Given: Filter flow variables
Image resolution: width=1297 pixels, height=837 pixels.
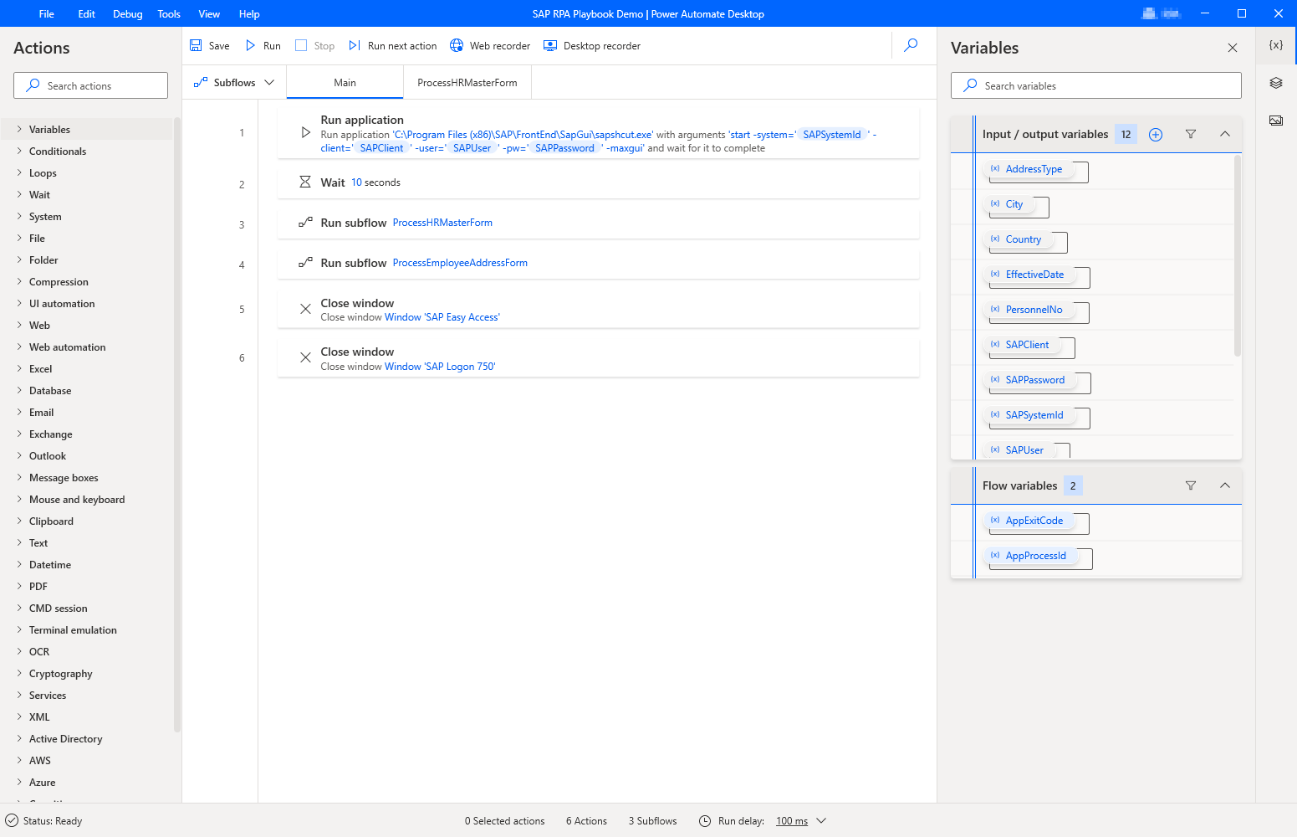Looking at the screenshot, I should pos(1190,485).
